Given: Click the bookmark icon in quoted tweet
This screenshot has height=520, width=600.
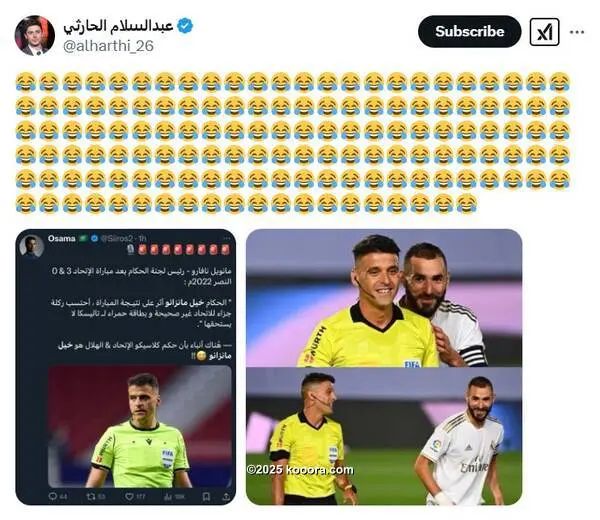Looking at the screenshot, I should pyautogui.click(x=206, y=497).
